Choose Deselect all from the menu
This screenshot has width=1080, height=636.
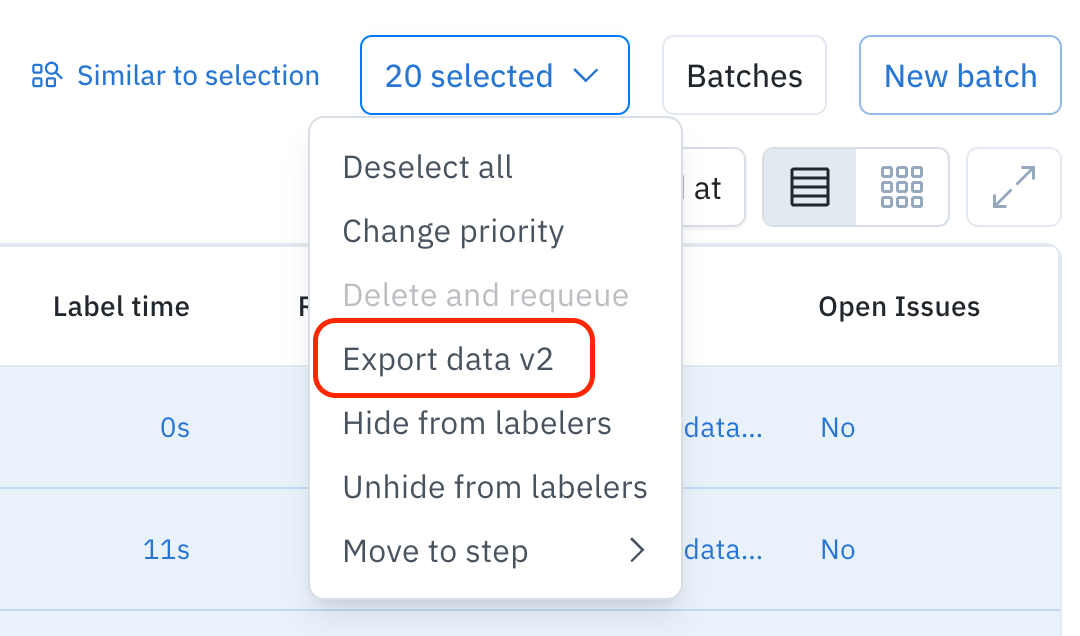[x=427, y=167]
